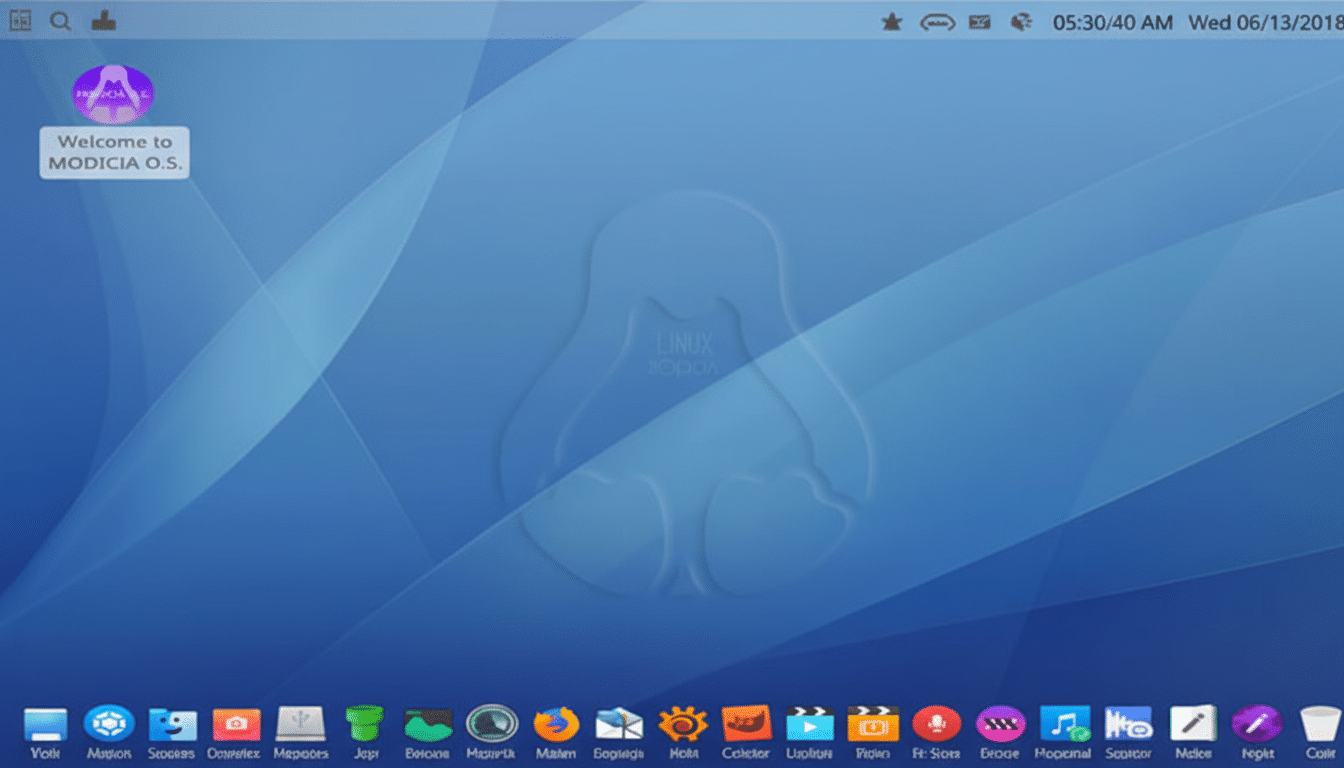
Task: Start the voice recorder with the red microphone icon
Action: 936,722
